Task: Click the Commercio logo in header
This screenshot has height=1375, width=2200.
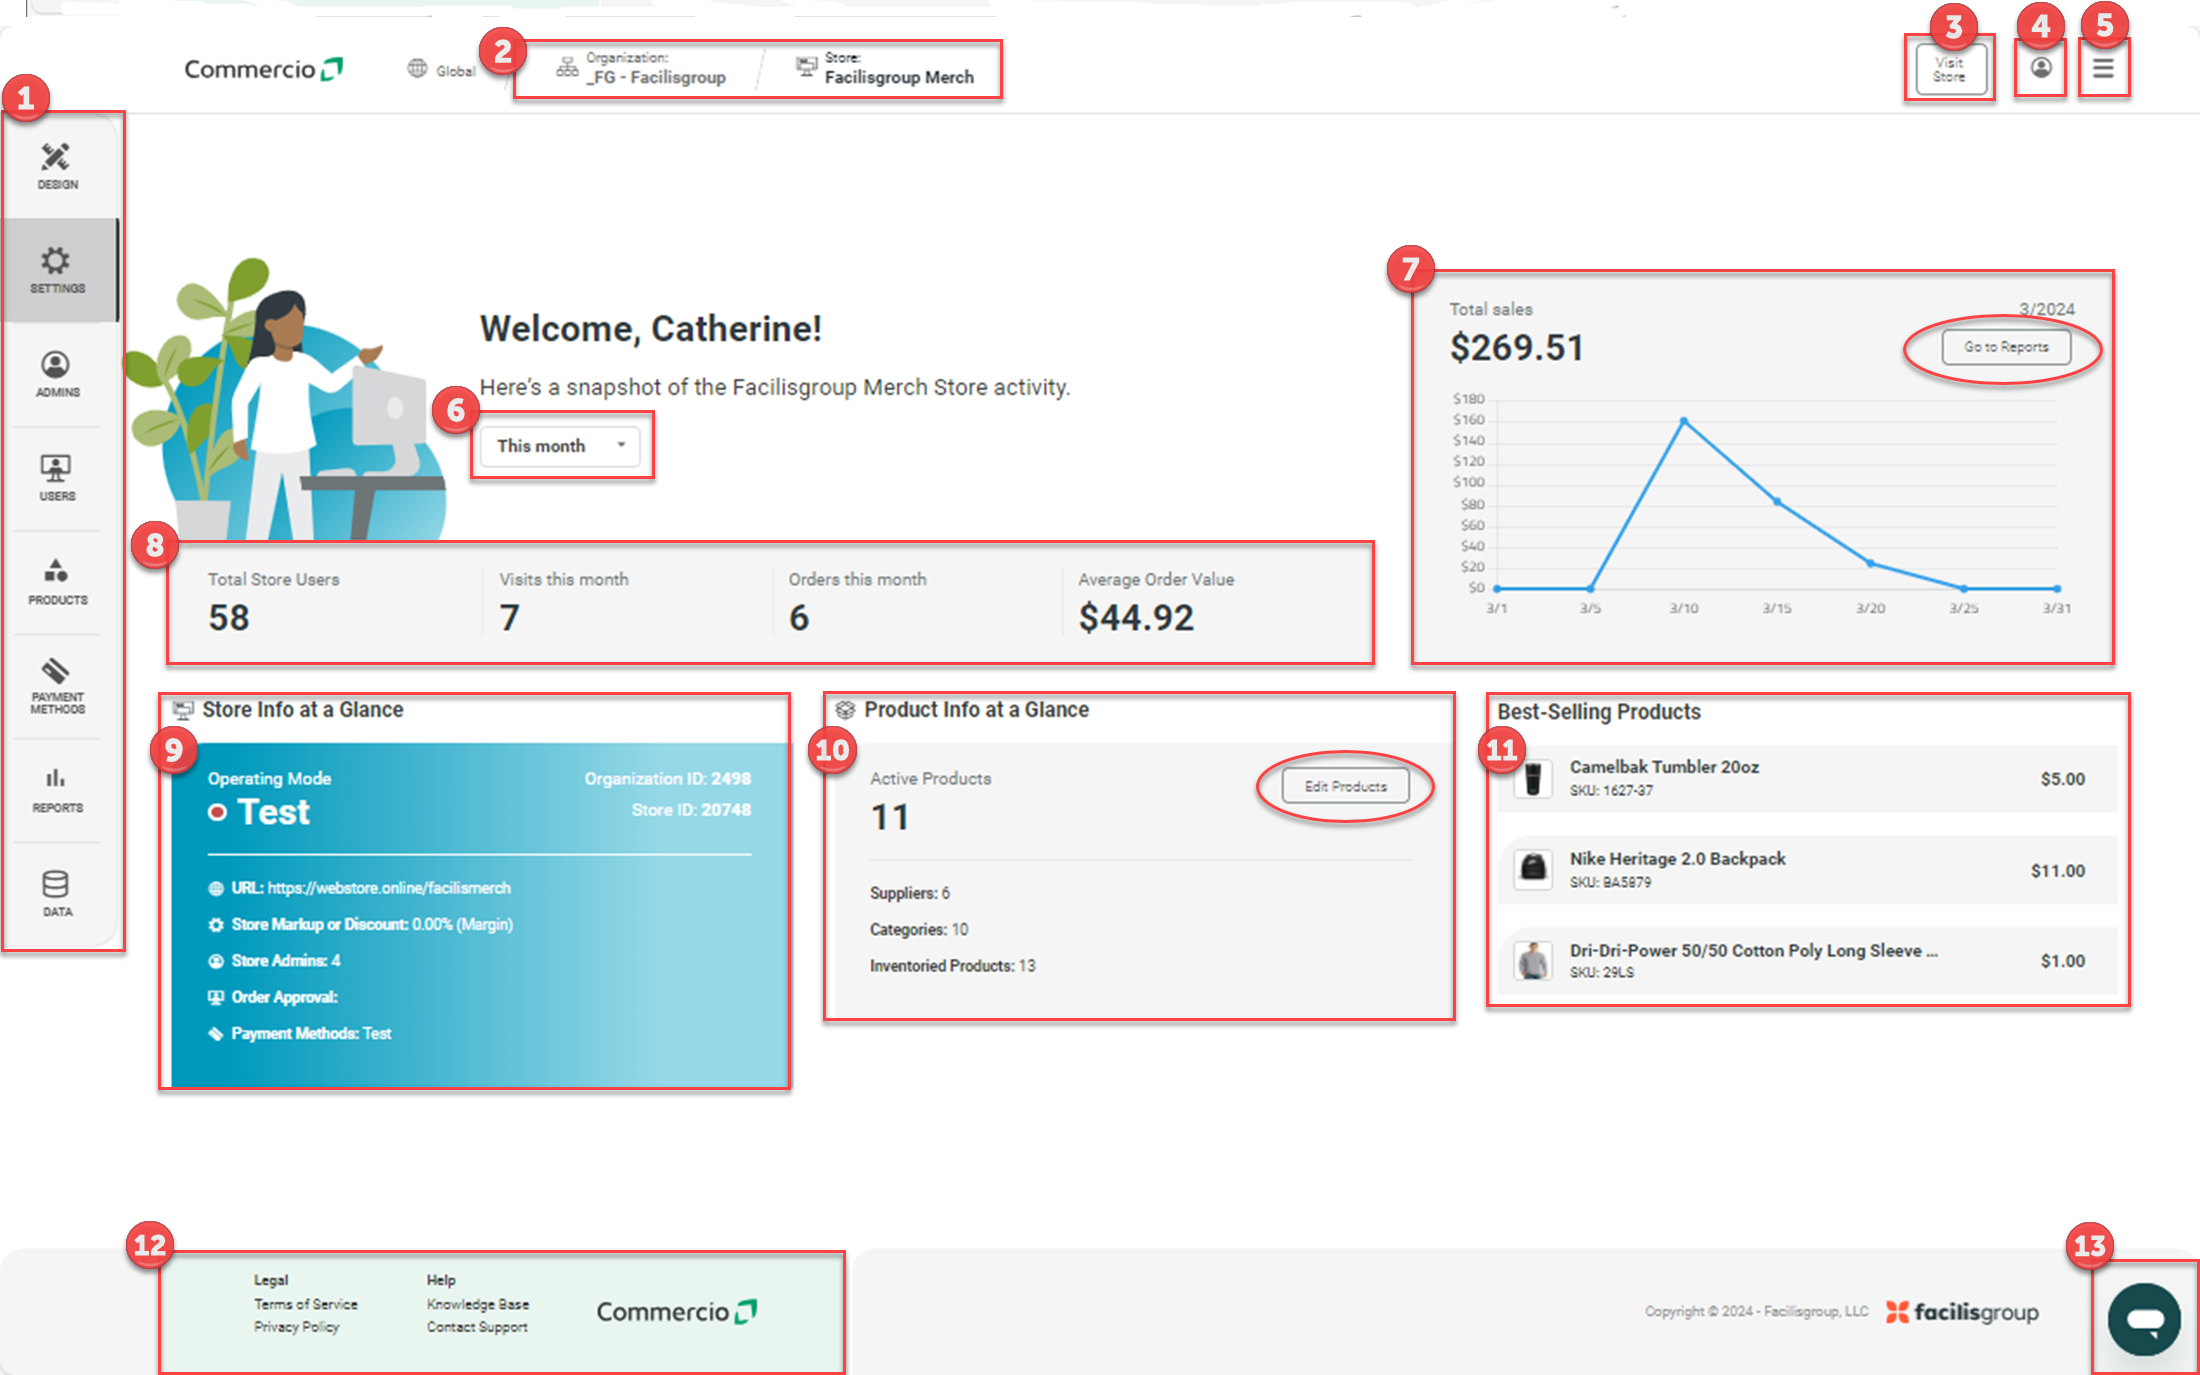Action: tap(263, 69)
